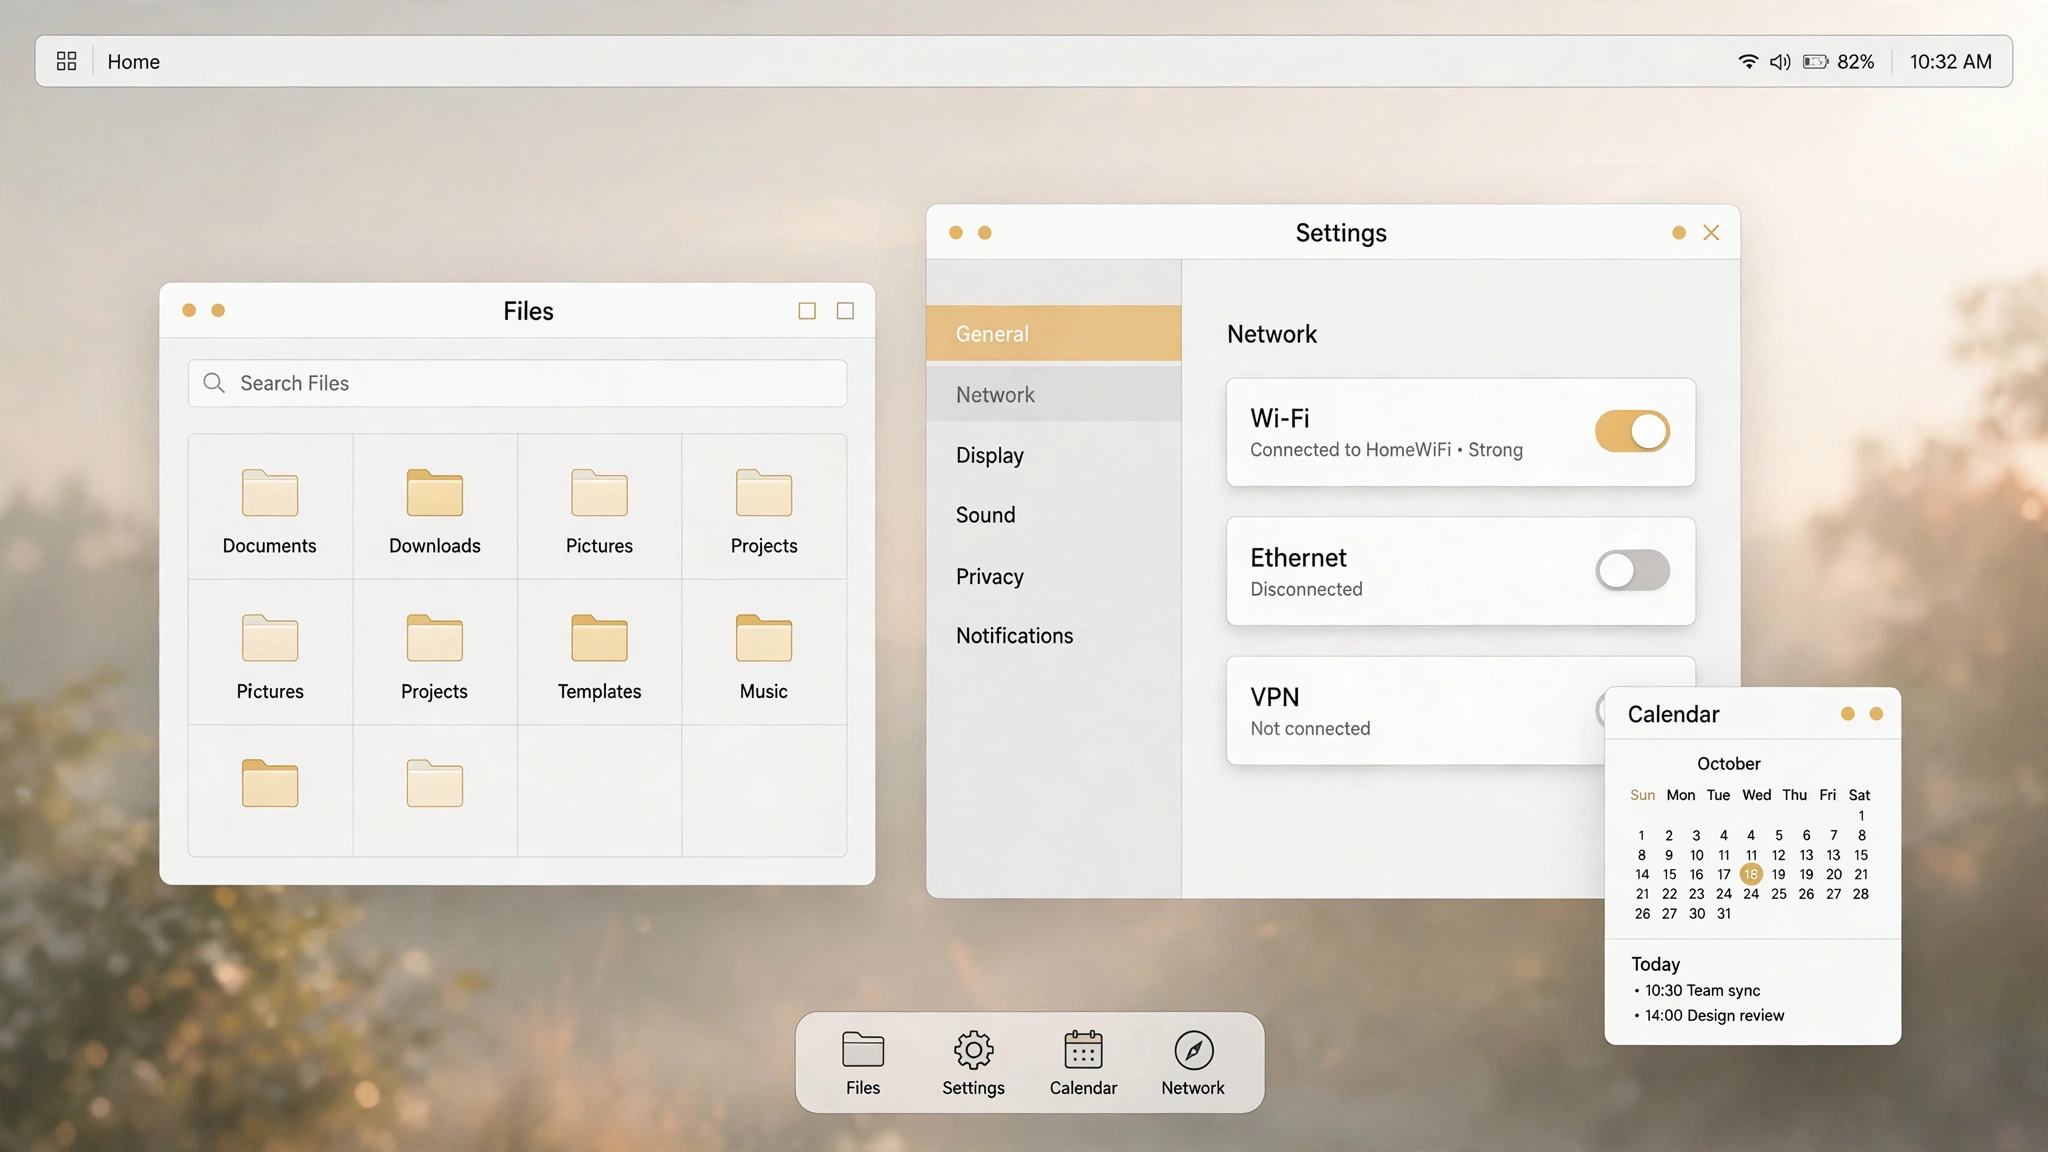Click the first square button in Files title bar
This screenshot has height=1152, width=2048.
[x=807, y=311]
